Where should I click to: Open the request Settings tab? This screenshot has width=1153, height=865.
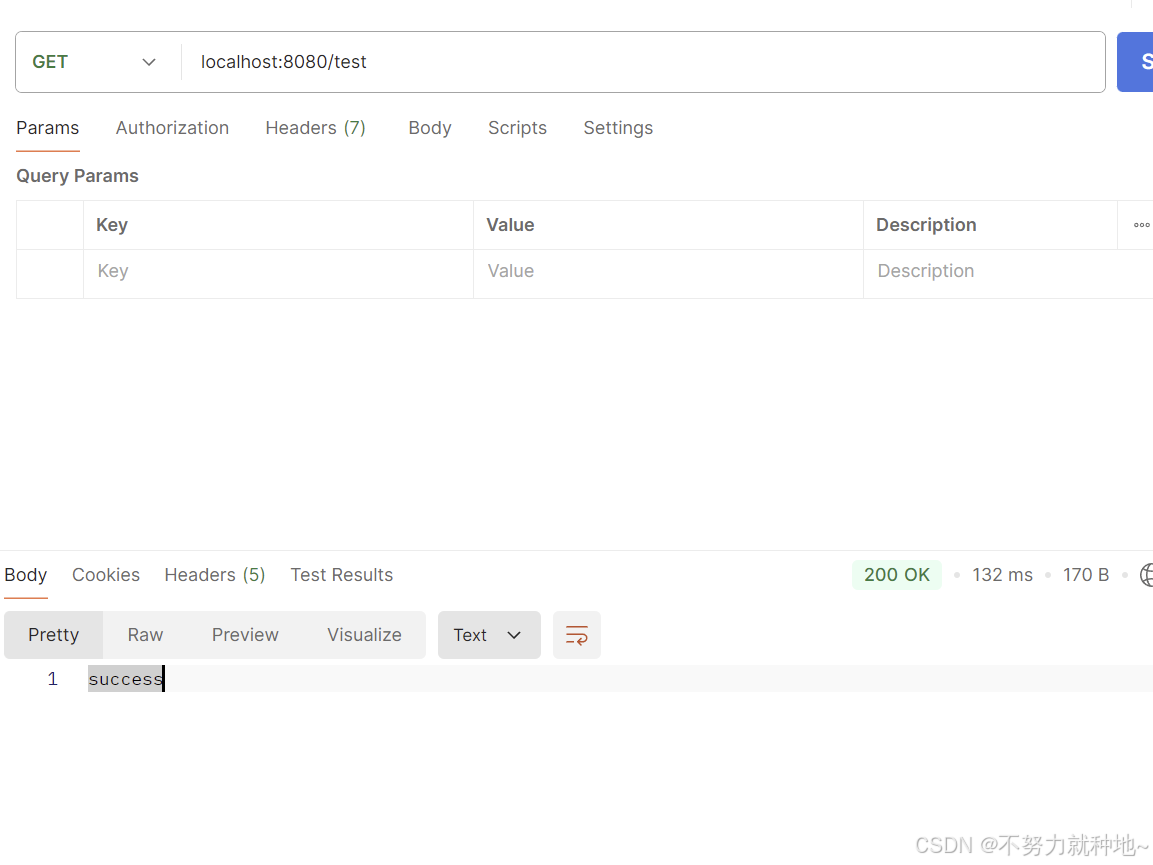[617, 128]
